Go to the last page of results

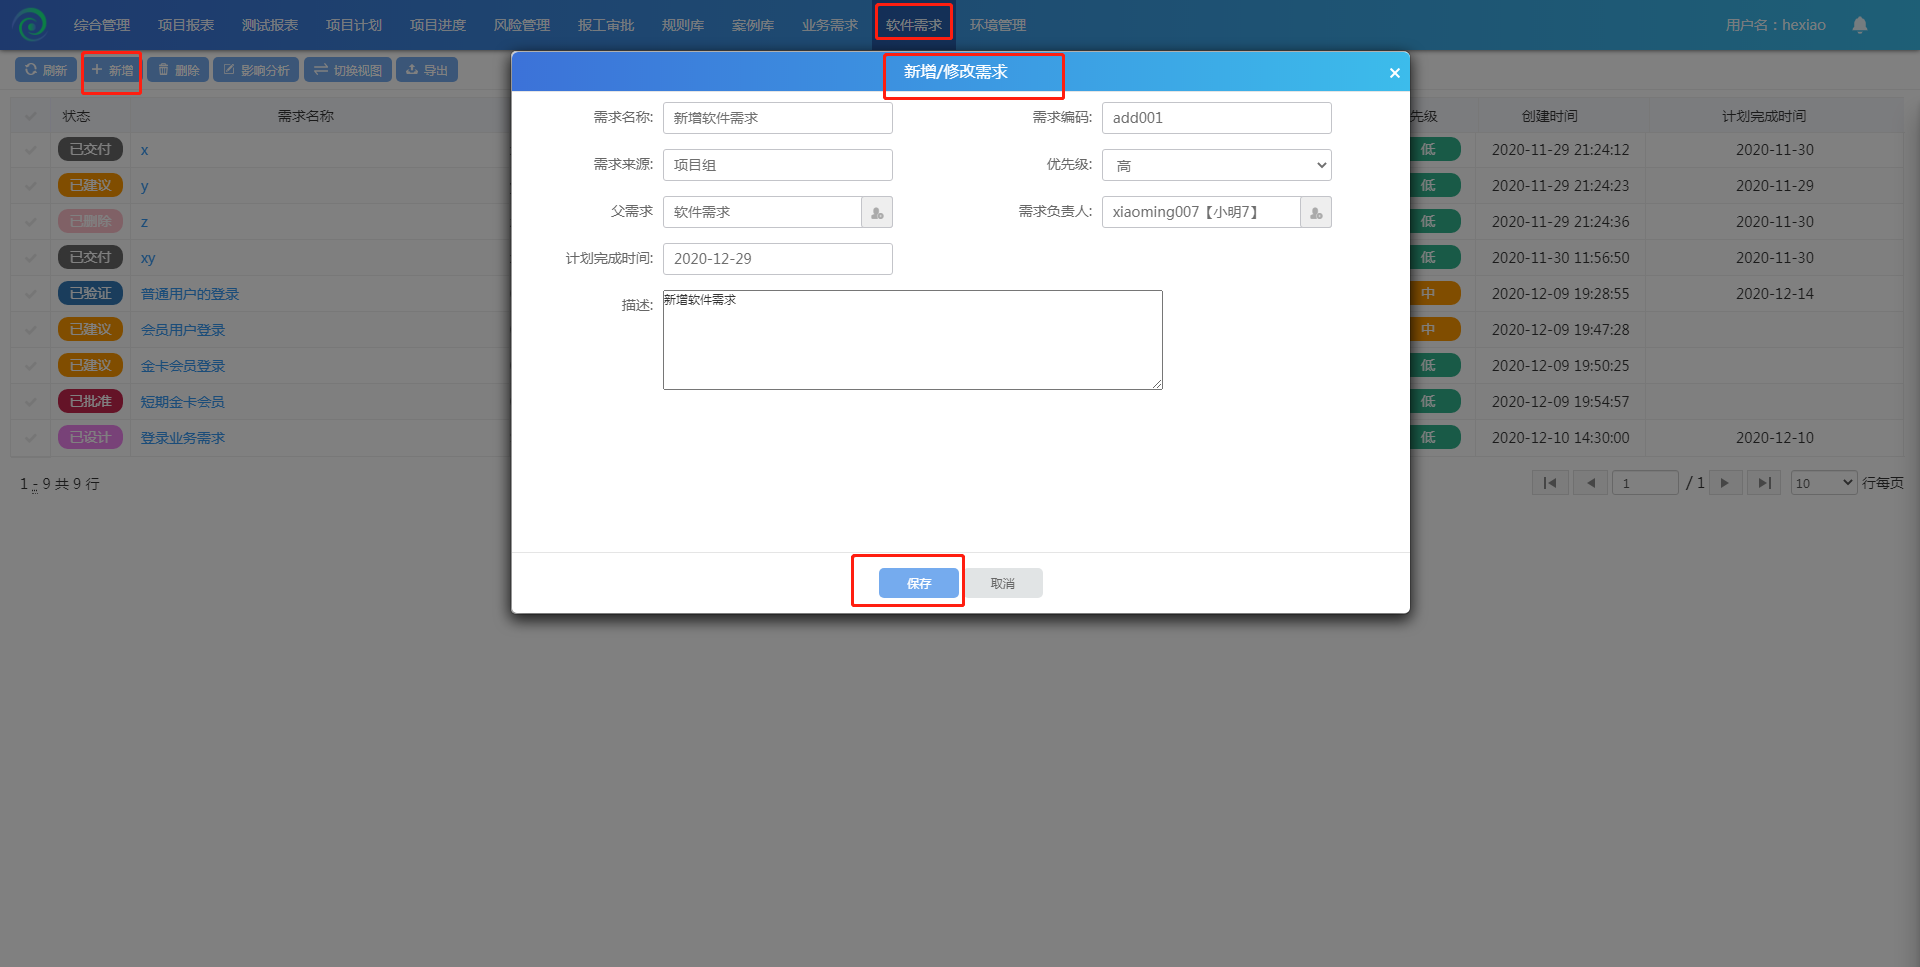[x=1764, y=483]
